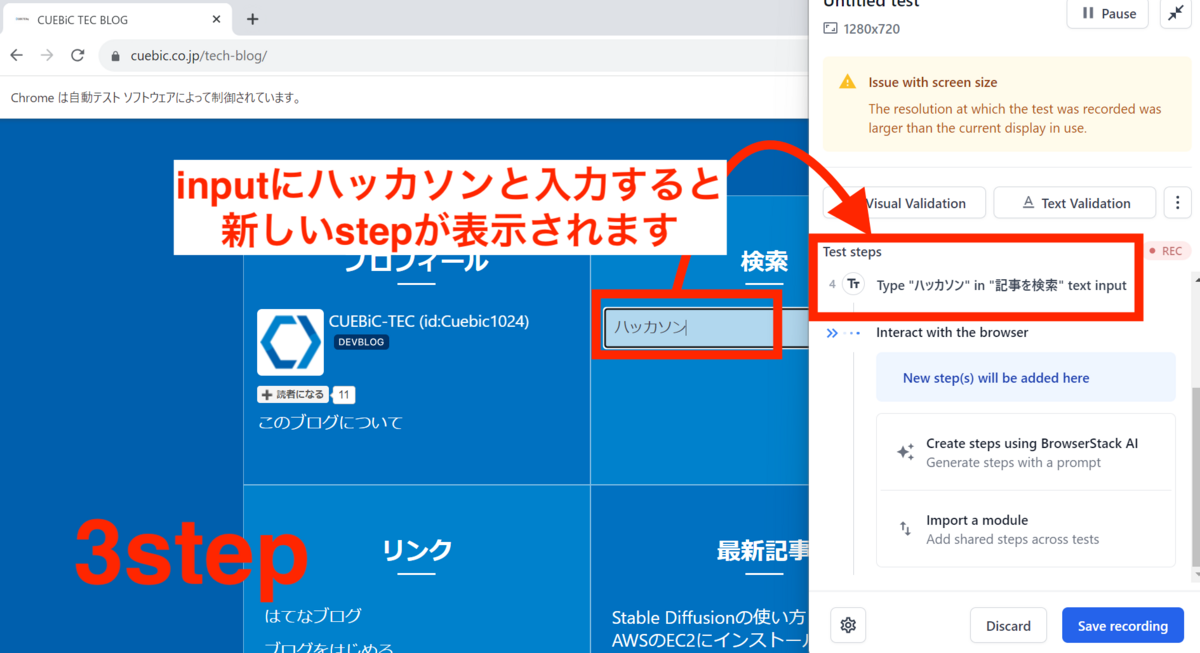Image resolution: width=1200 pixels, height=653 pixels.
Task: Click the search input containing ハッカソン
Action: 706,326
